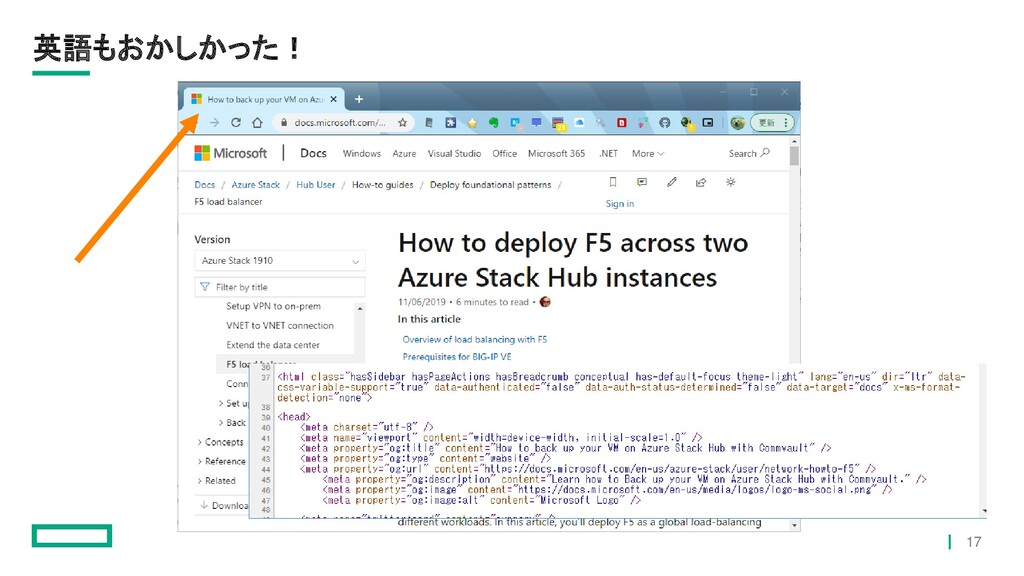Image resolution: width=1024 pixels, height=576 pixels.
Task: Click the padlock site info icon
Action: tap(284, 122)
